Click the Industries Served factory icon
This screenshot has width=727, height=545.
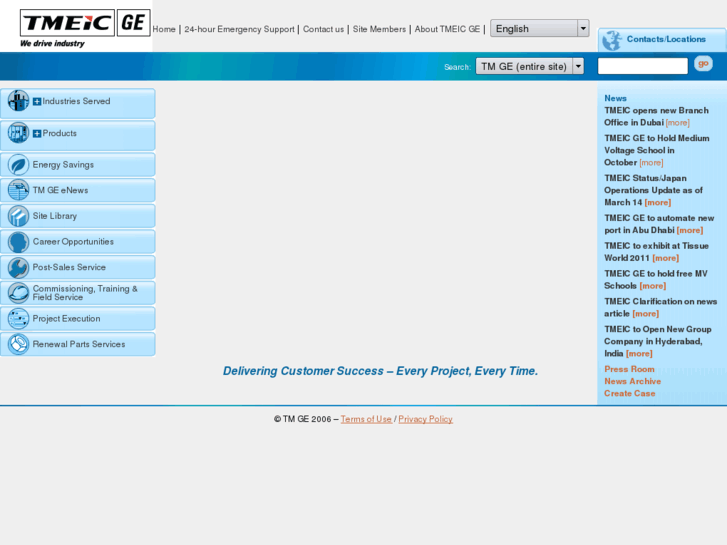point(18,101)
